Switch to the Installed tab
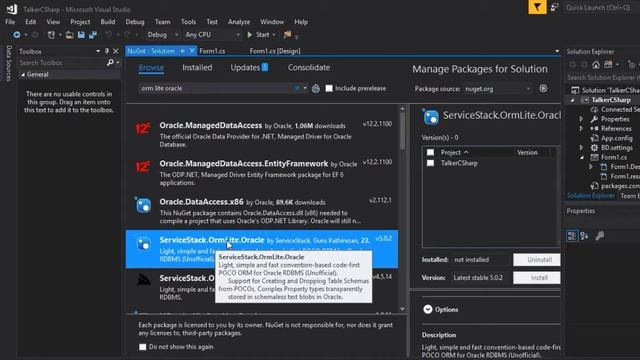 pos(197,68)
